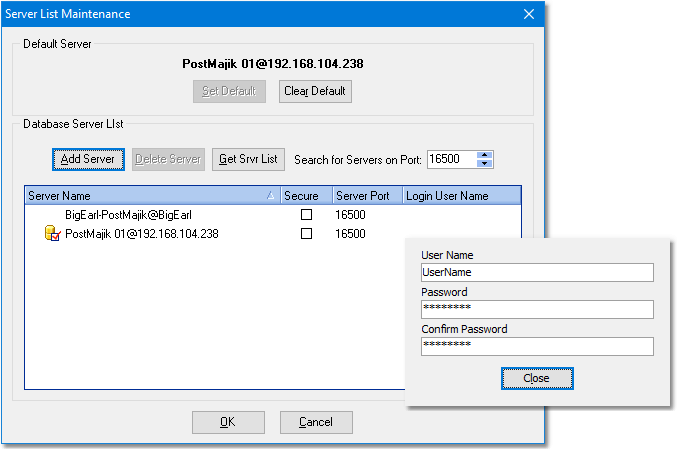Click the bold default server name text
This screenshot has height=451, width=677.
tap(272, 64)
